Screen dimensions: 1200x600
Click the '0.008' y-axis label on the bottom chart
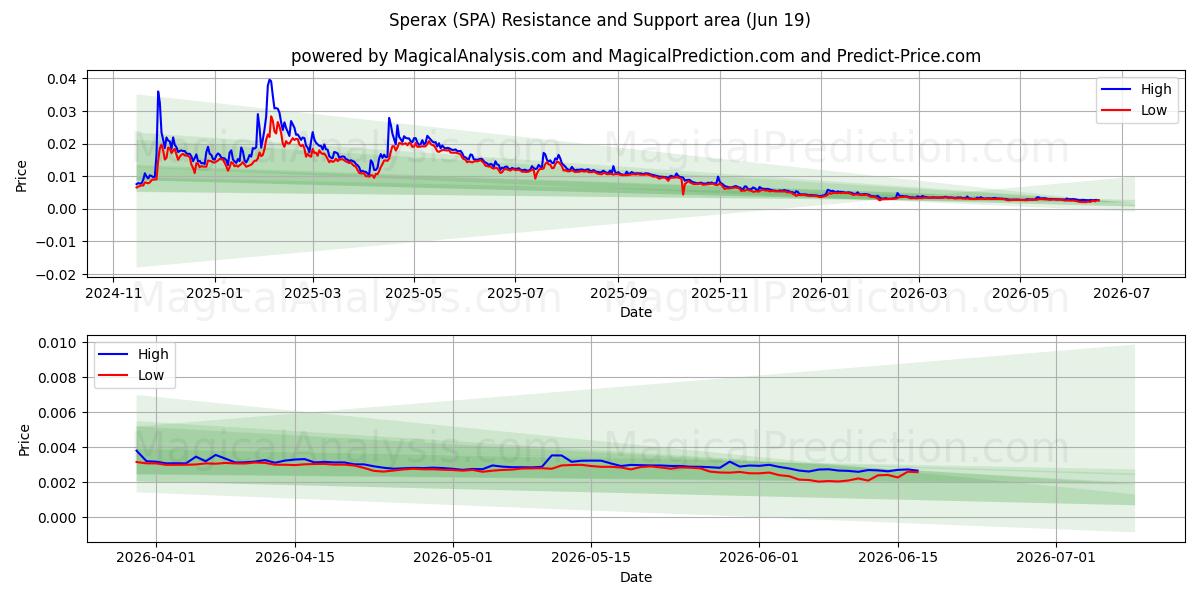coord(57,378)
